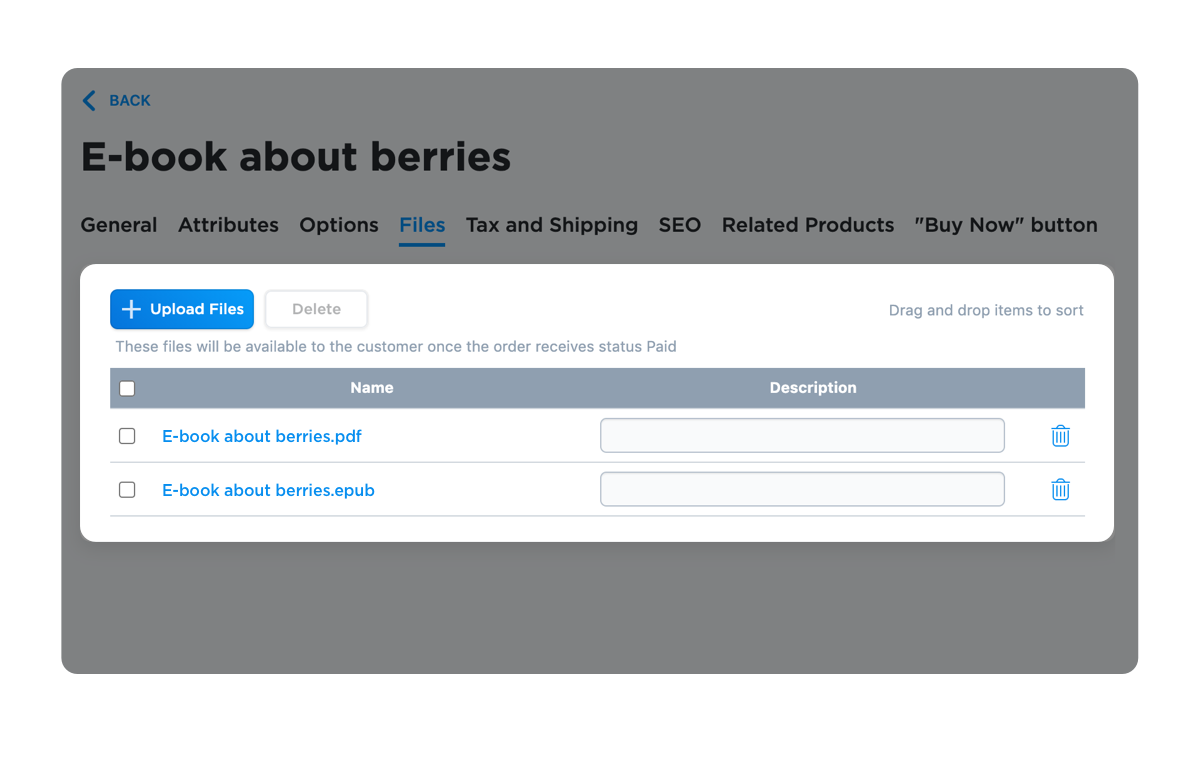Tick the checkbox for E-book about berries.epub
1200x772 pixels.
(127, 490)
